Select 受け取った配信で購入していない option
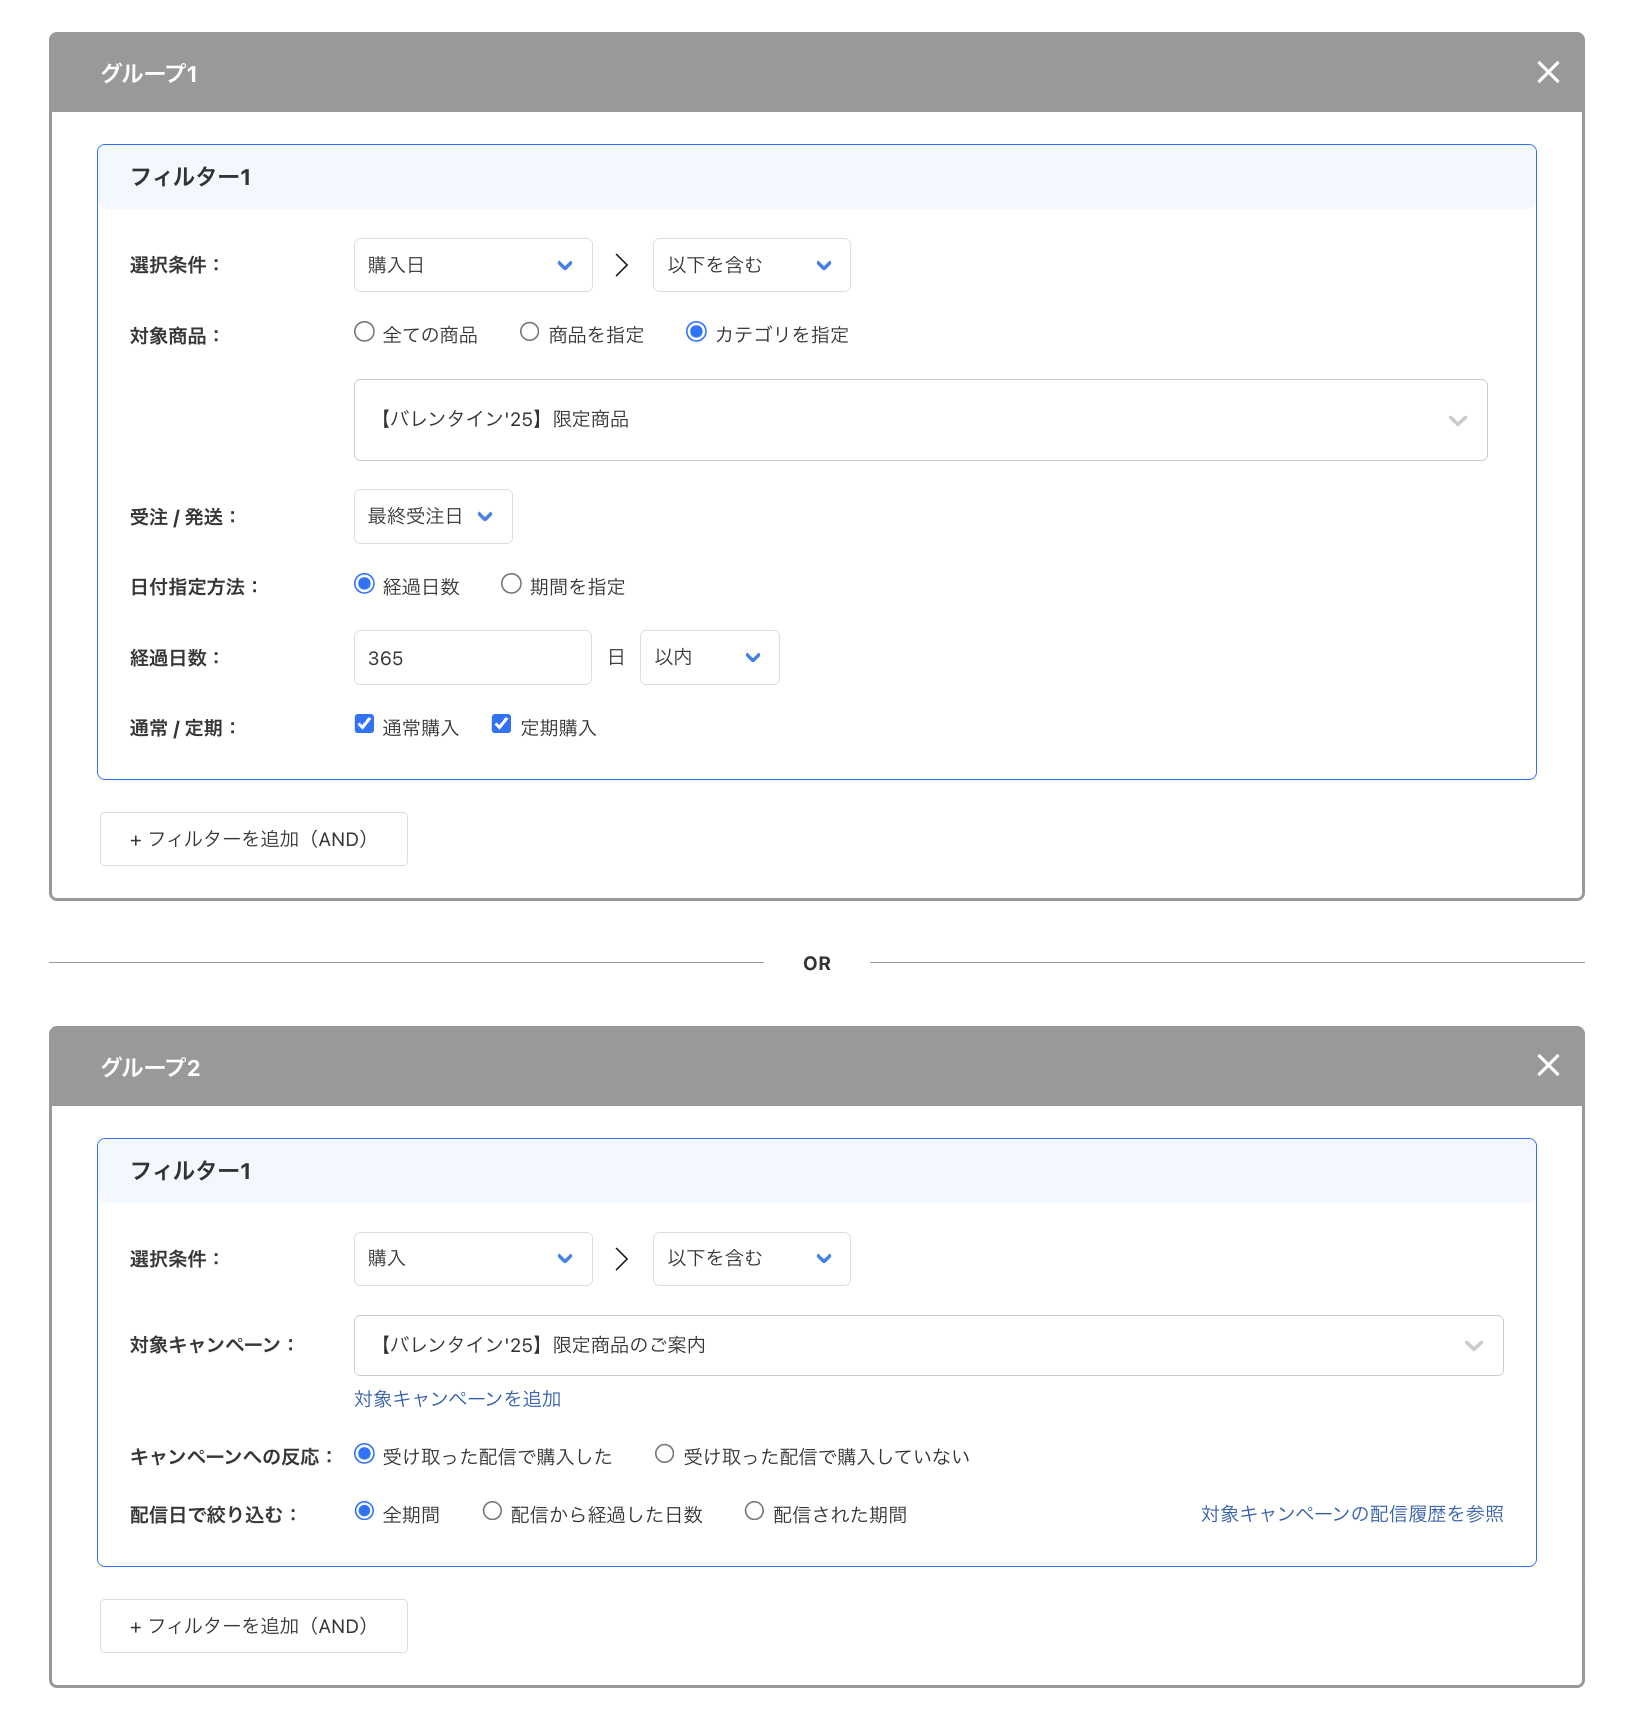1626x1716 pixels. tap(663, 1454)
